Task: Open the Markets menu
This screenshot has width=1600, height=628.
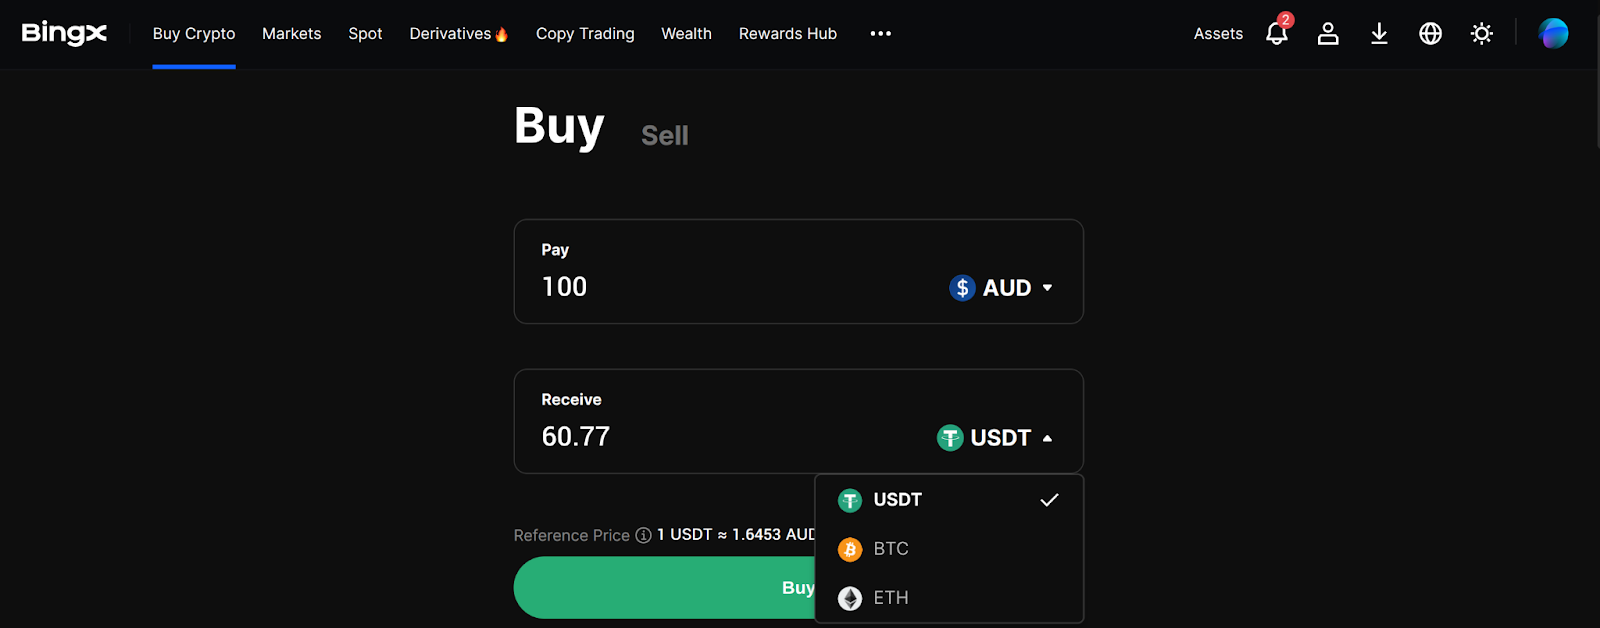Action: (291, 33)
